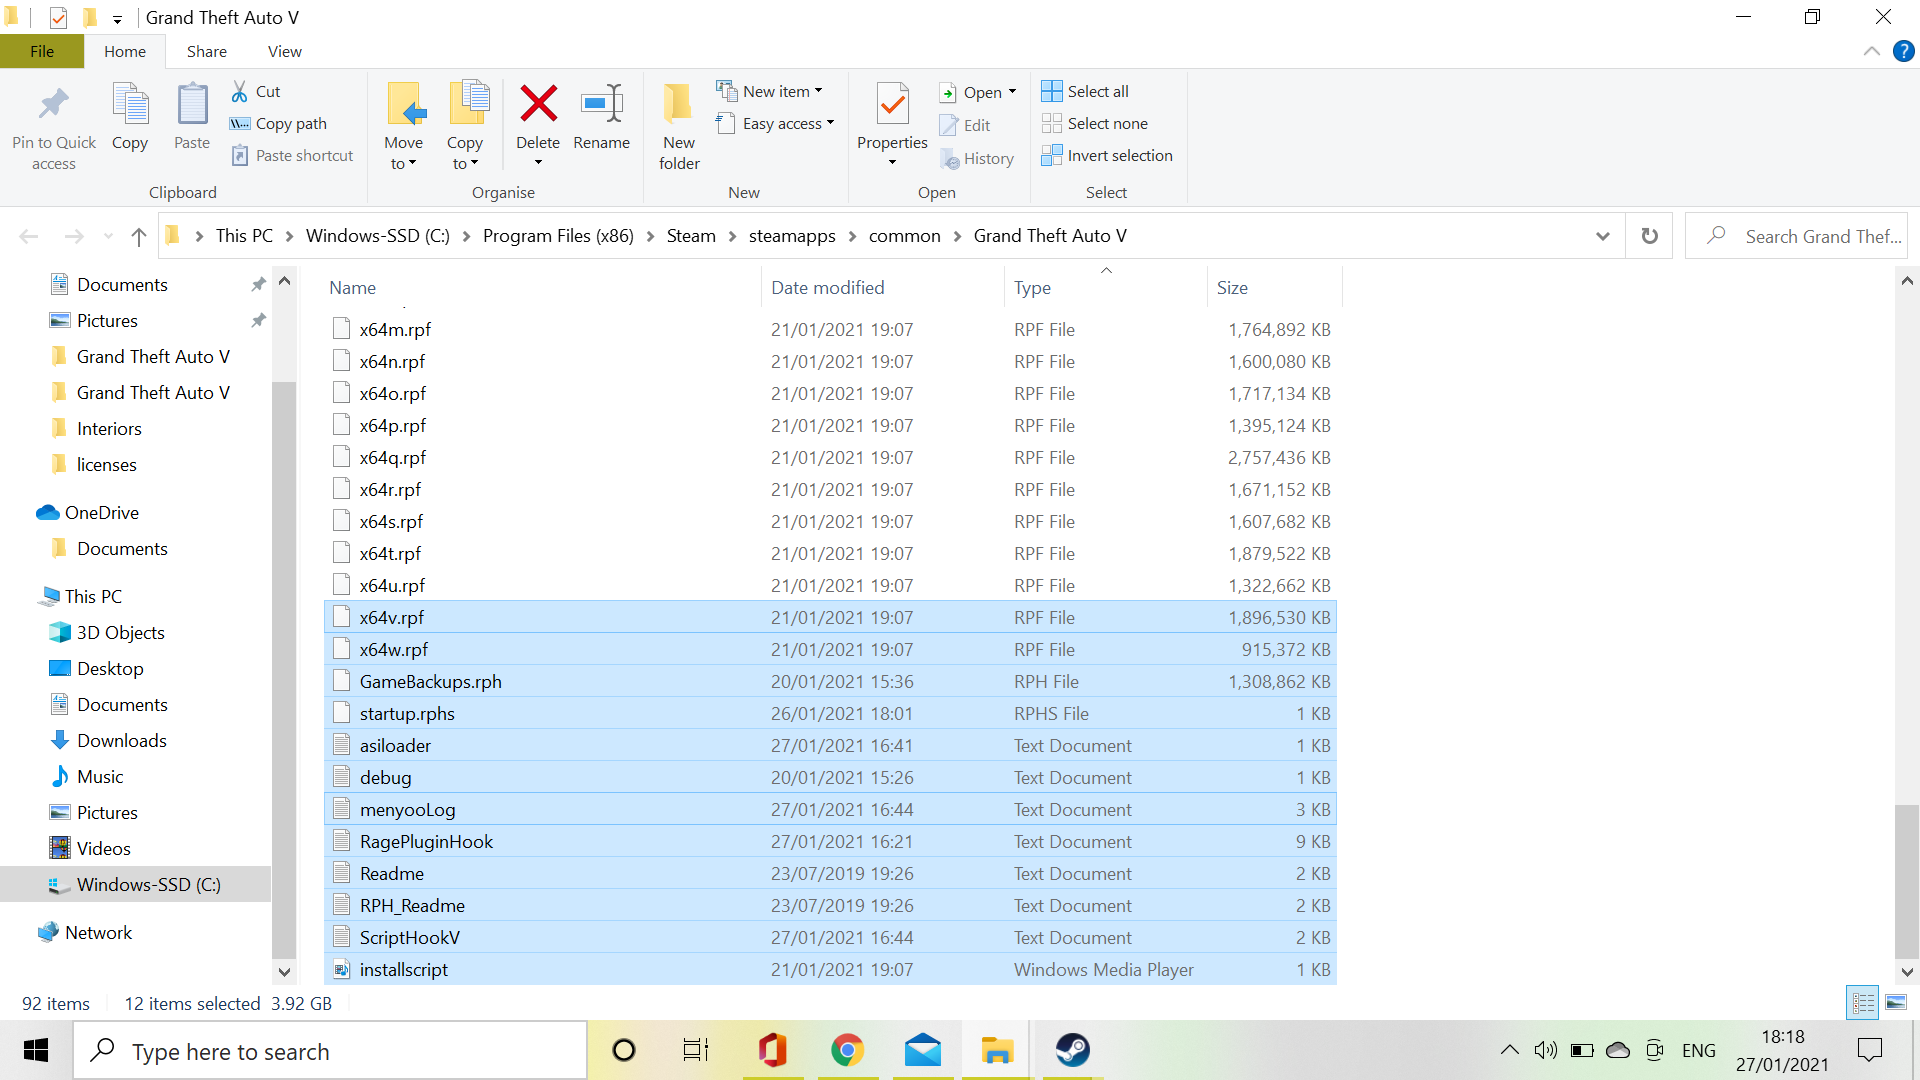Click the New folder icon

[679, 104]
